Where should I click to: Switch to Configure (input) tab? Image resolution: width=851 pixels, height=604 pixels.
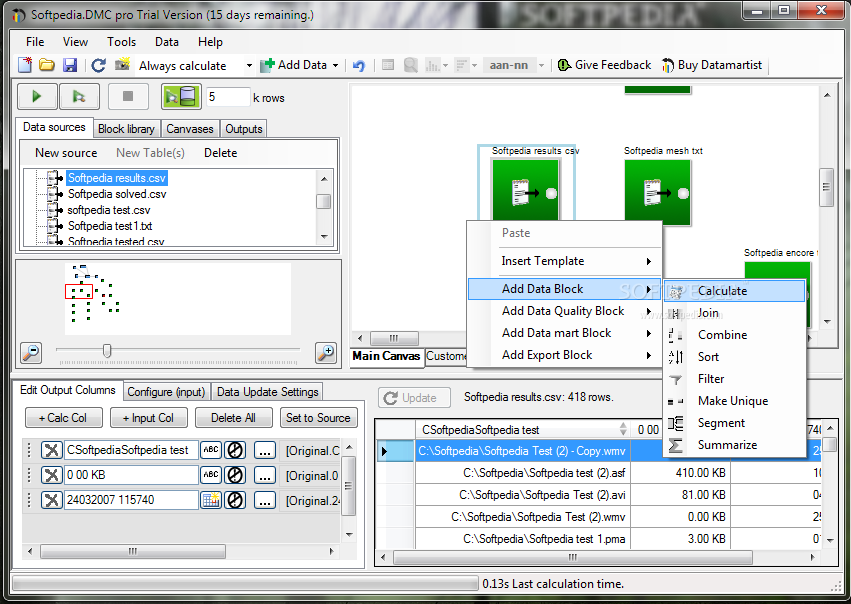[166, 392]
